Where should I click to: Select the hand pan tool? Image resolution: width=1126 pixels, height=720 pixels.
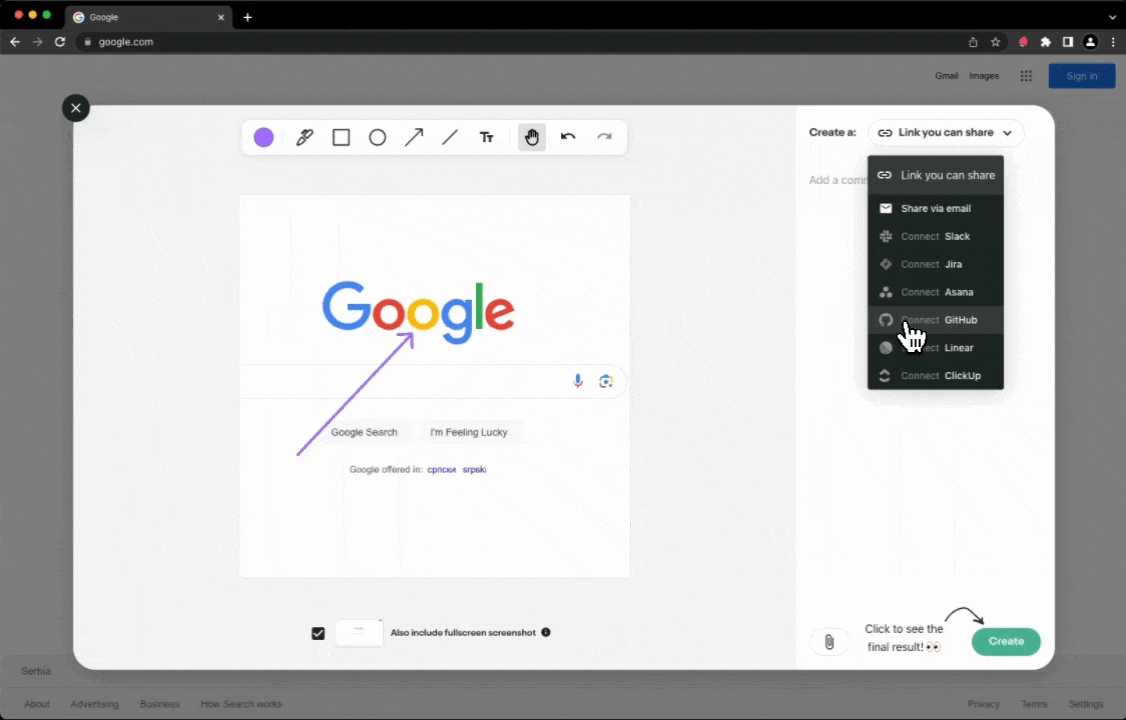pyautogui.click(x=532, y=138)
